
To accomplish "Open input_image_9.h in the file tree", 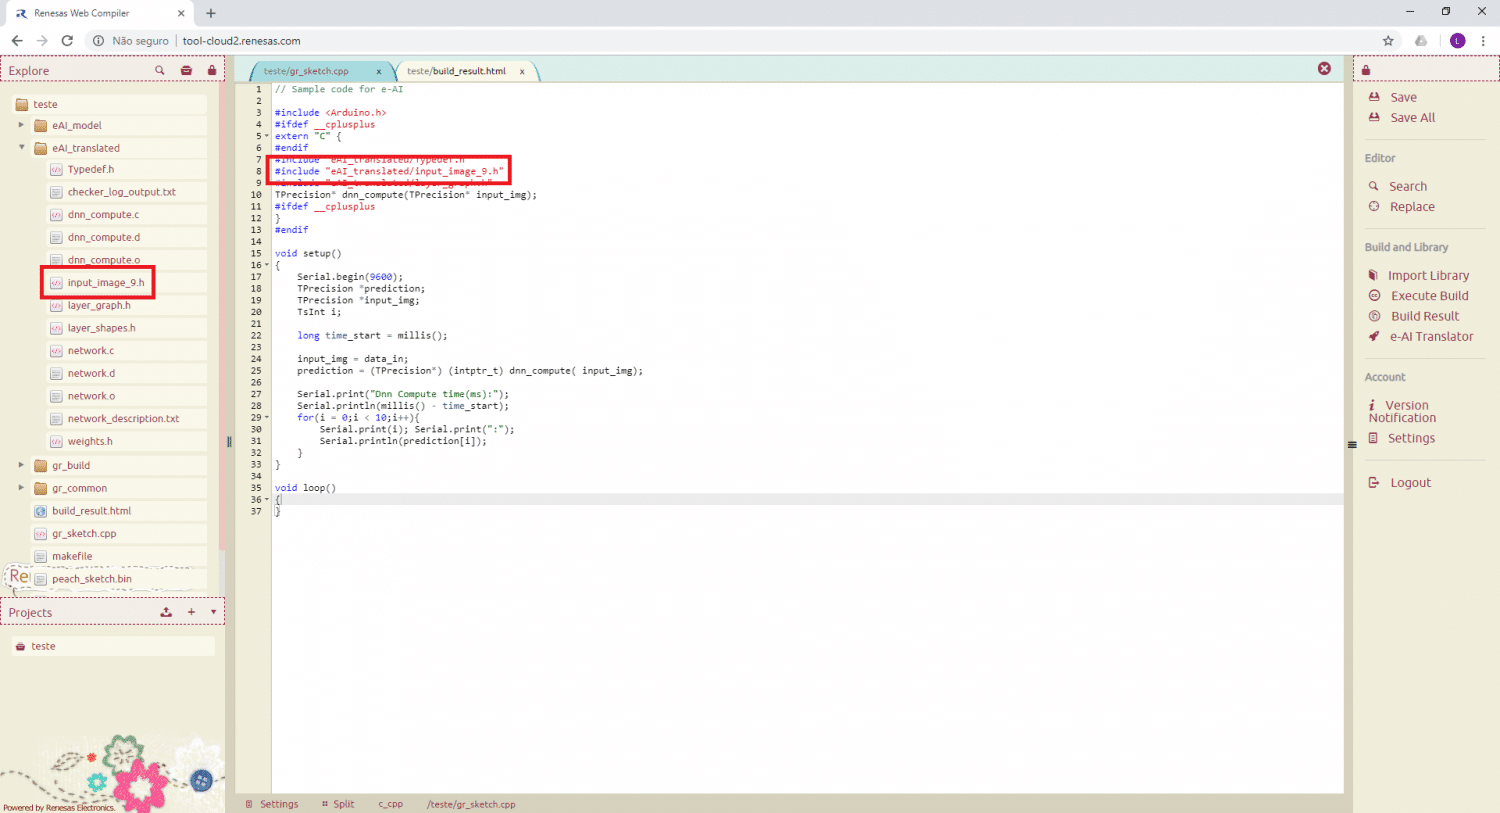I will tap(106, 283).
